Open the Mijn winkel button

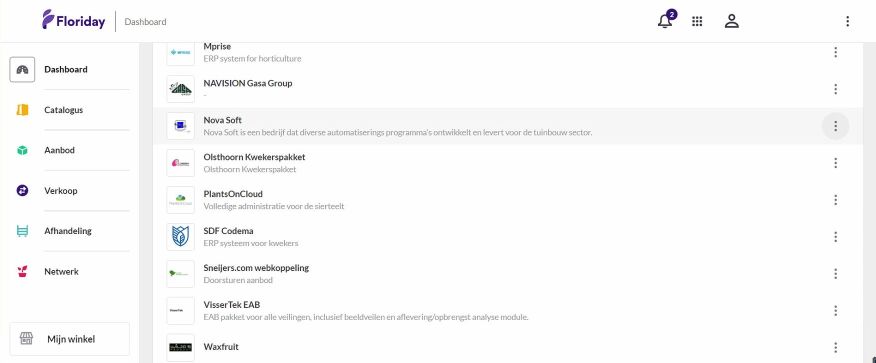click(70, 339)
